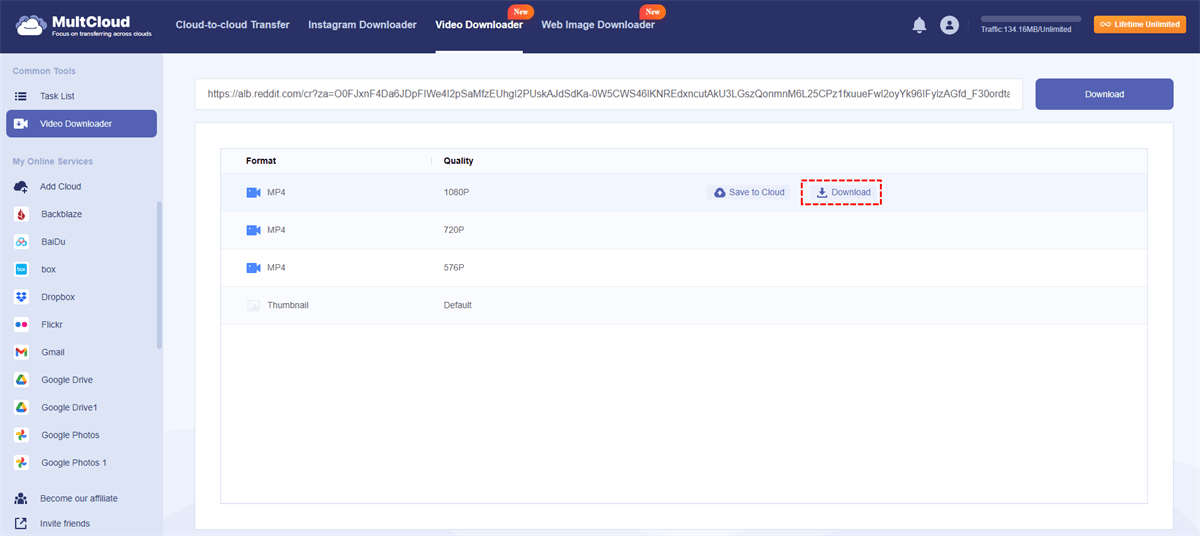Viewport: 1200px width, 536px height.
Task: Switch to Video Downloader top tab
Action: pyautogui.click(x=479, y=25)
